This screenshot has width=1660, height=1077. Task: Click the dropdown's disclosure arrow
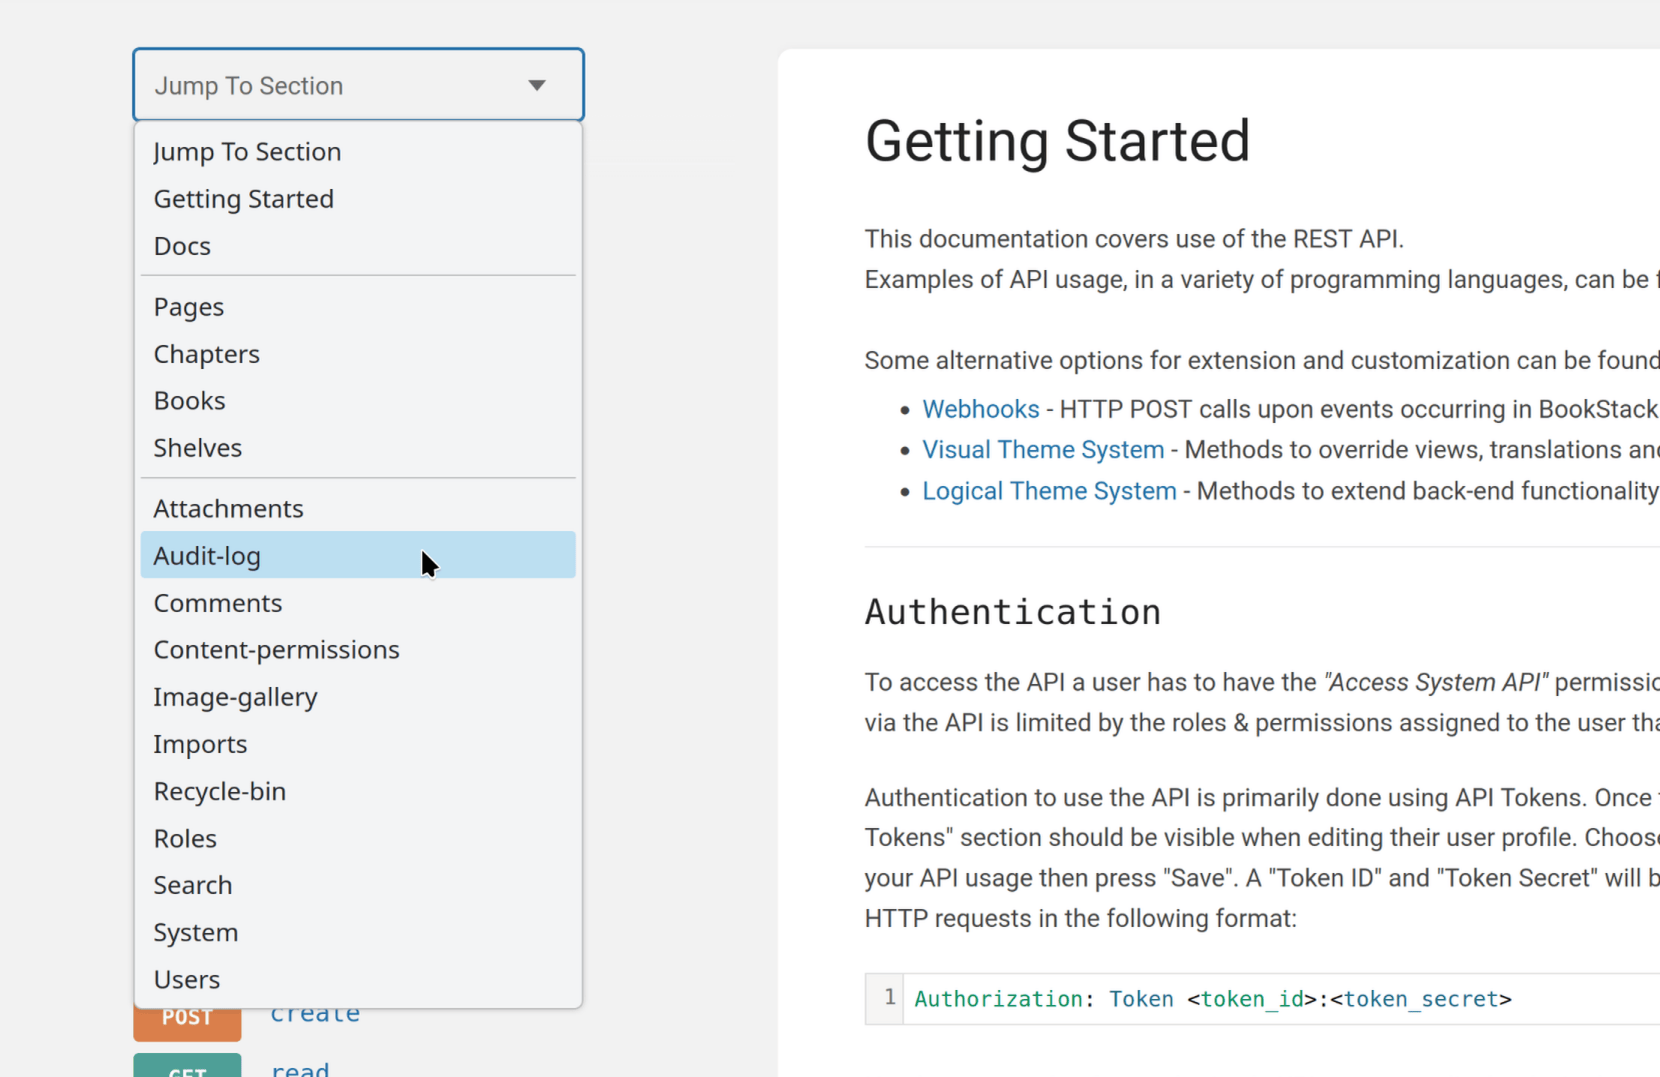(537, 85)
